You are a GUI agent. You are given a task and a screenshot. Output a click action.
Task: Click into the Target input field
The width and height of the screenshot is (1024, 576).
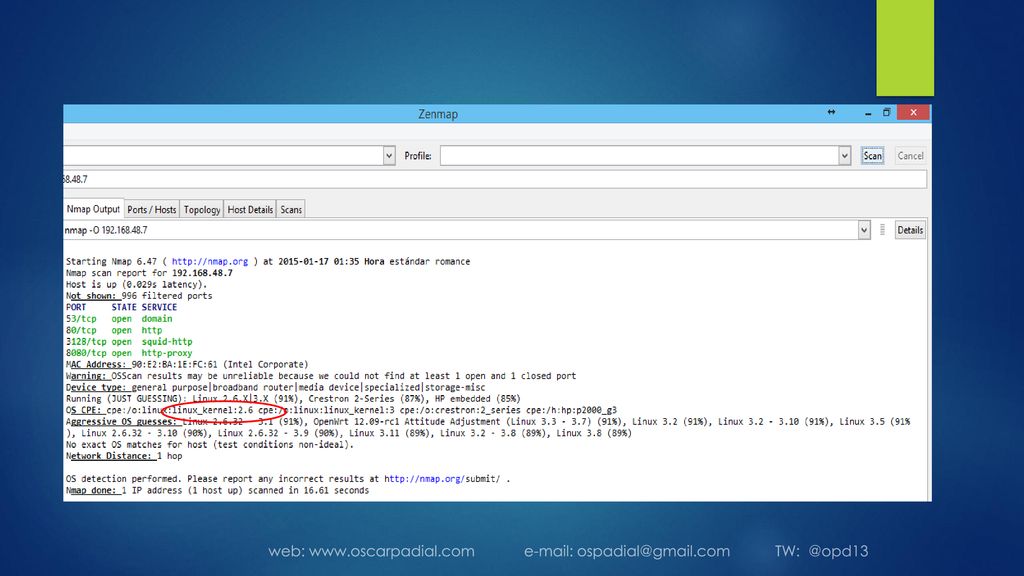coord(223,155)
